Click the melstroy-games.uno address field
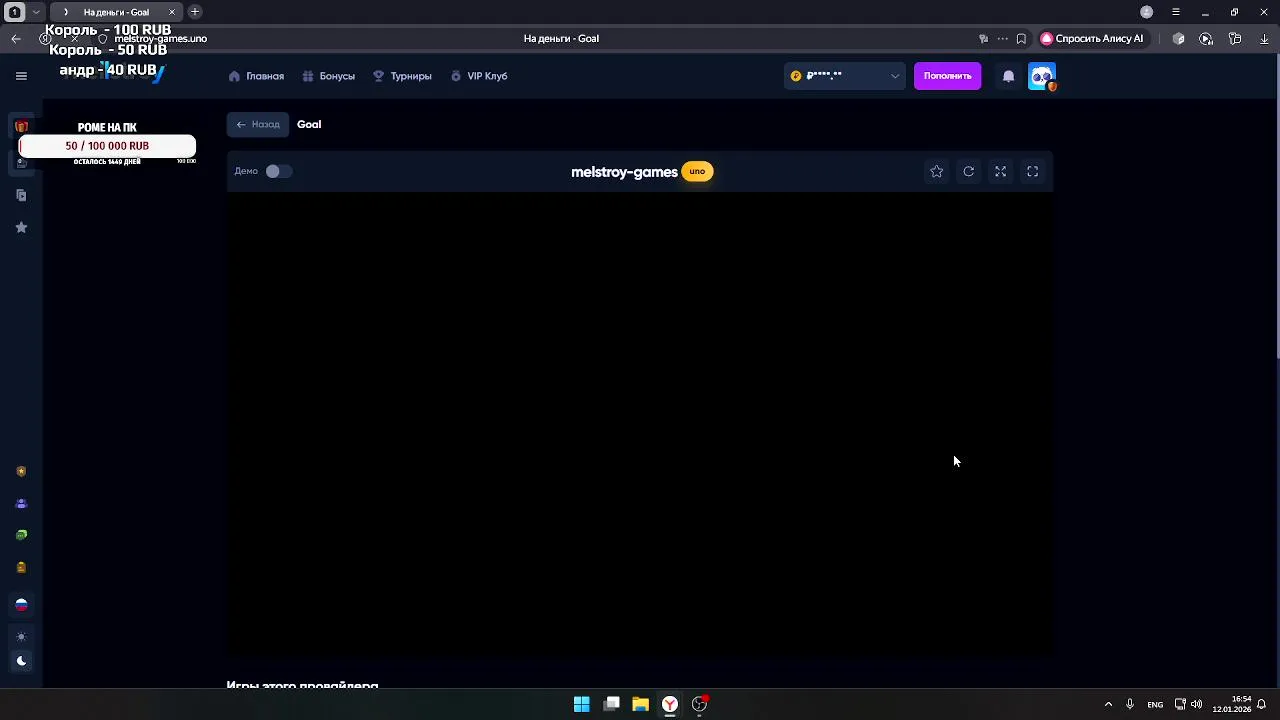 pos(160,39)
